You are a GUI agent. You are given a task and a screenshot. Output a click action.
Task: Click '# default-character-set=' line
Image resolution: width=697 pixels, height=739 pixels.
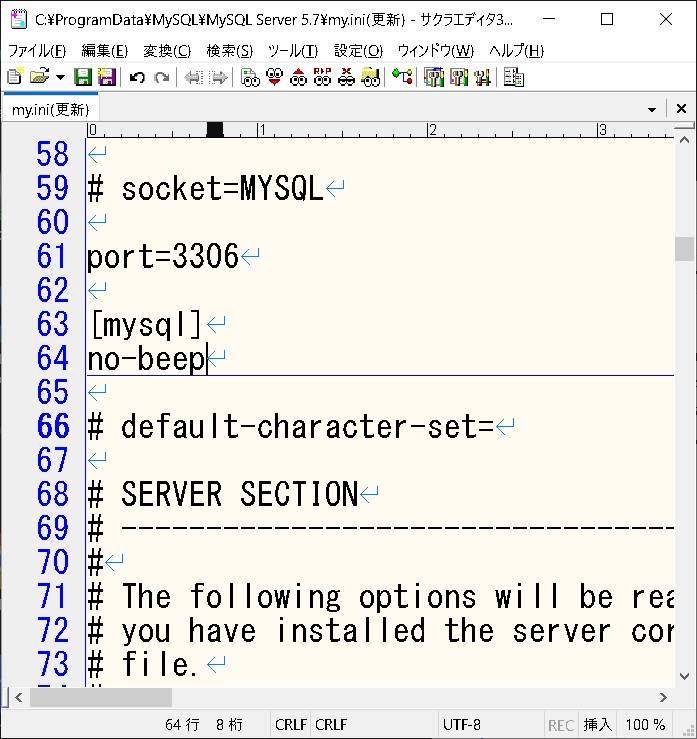(x=290, y=426)
